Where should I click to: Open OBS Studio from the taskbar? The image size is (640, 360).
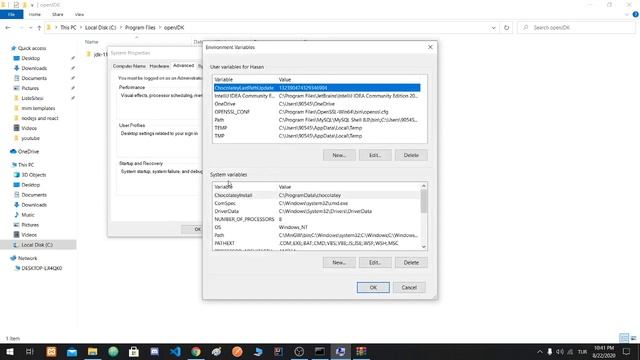(299, 351)
